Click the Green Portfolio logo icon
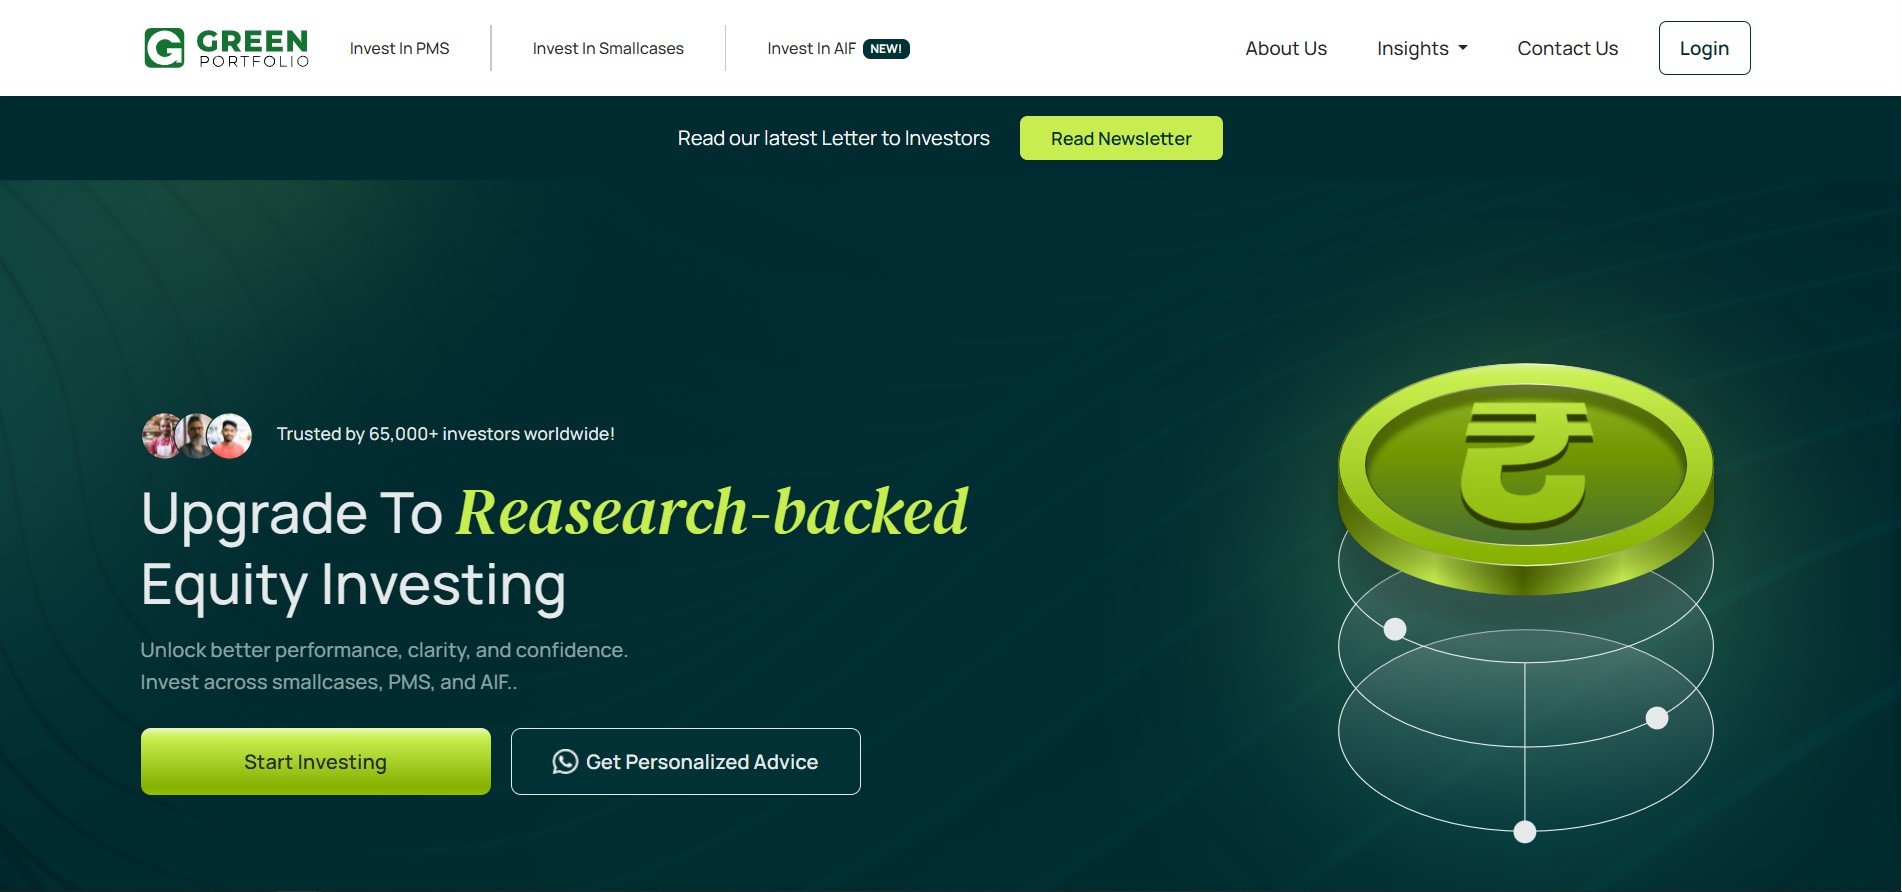The width and height of the screenshot is (1902, 892). [164, 48]
